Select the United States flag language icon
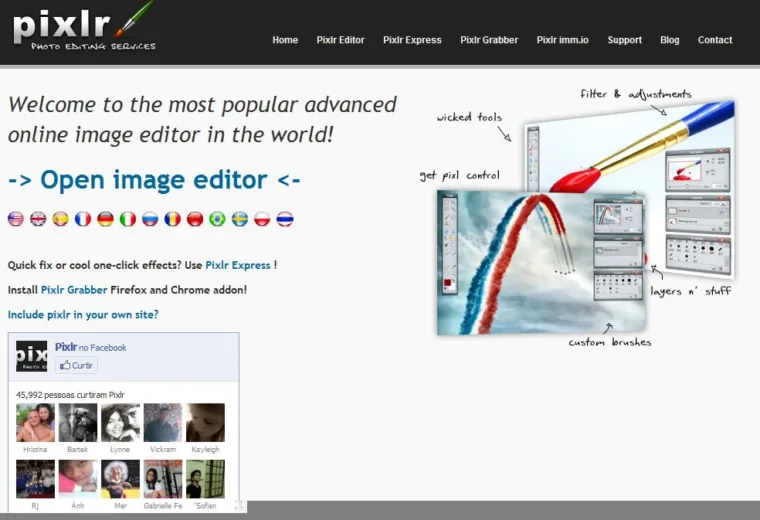The height and width of the screenshot is (520, 760). pyautogui.click(x=16, y=219)
